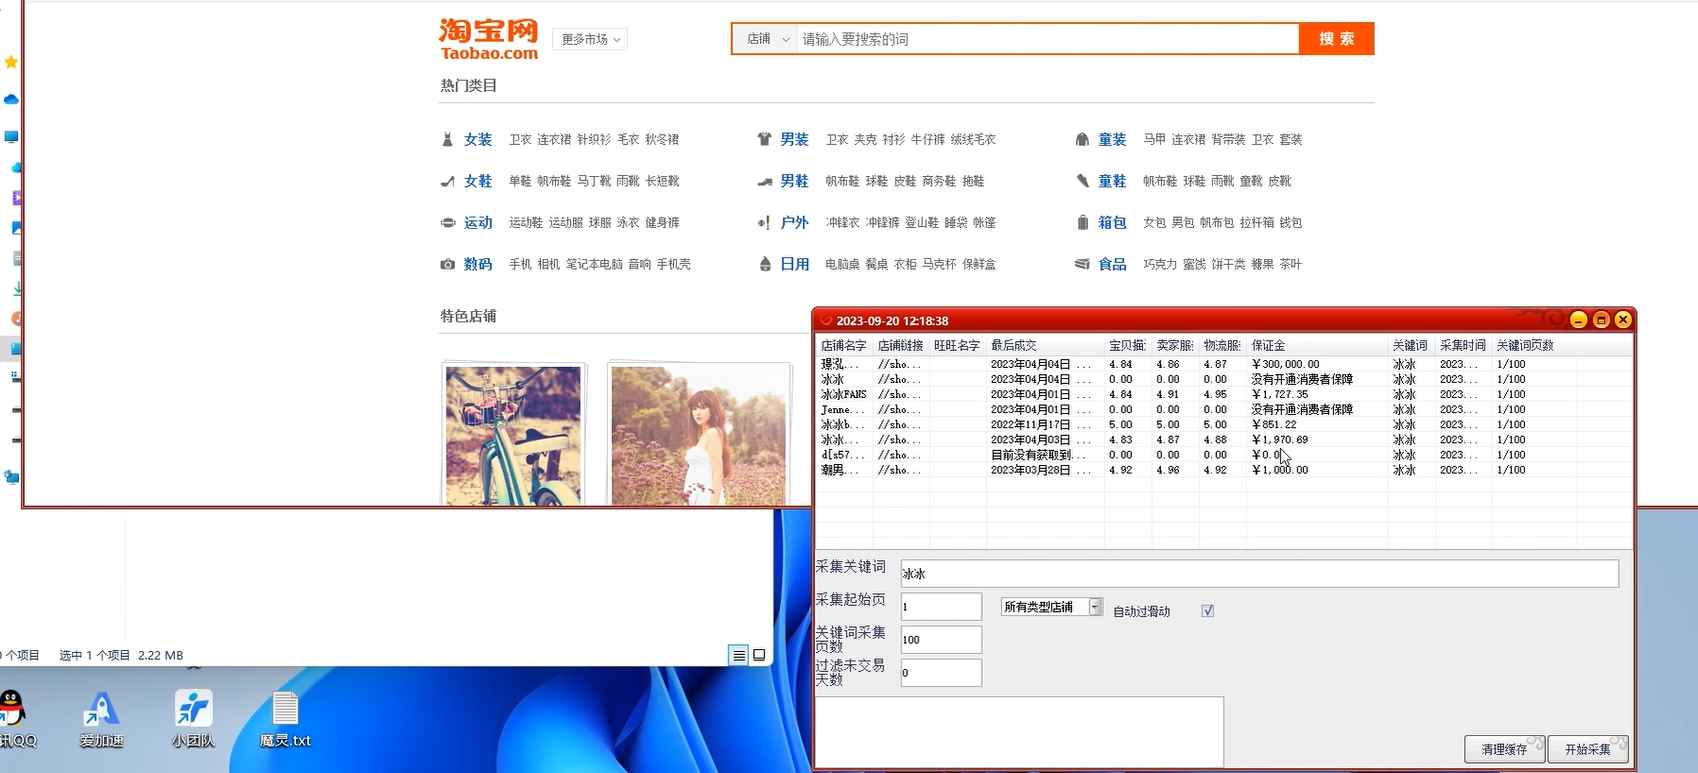Click the 魔灵.txt file icon

(285, 712)
